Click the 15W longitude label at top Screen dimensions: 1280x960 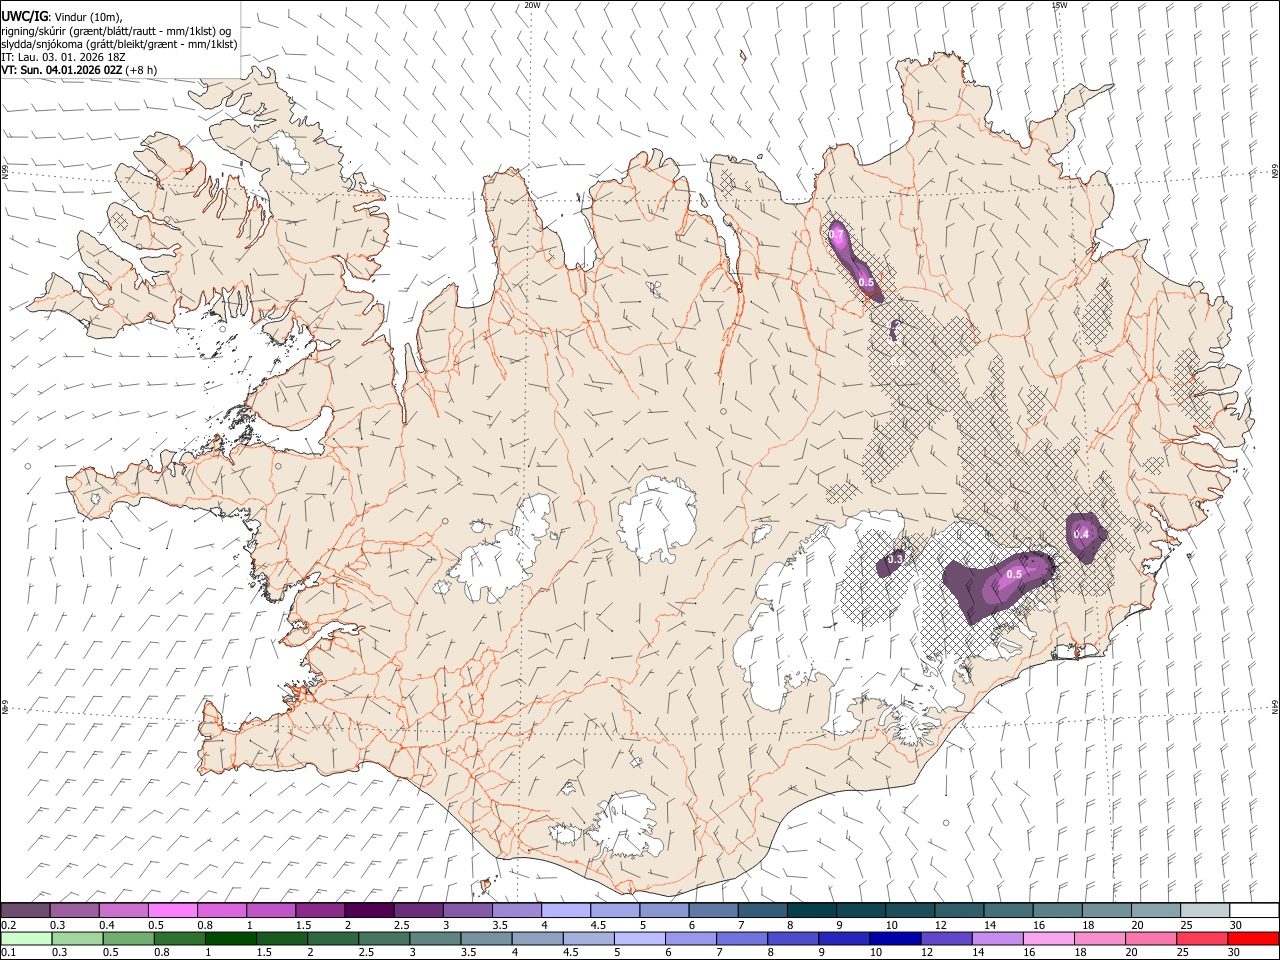(x=1059, y=5)
